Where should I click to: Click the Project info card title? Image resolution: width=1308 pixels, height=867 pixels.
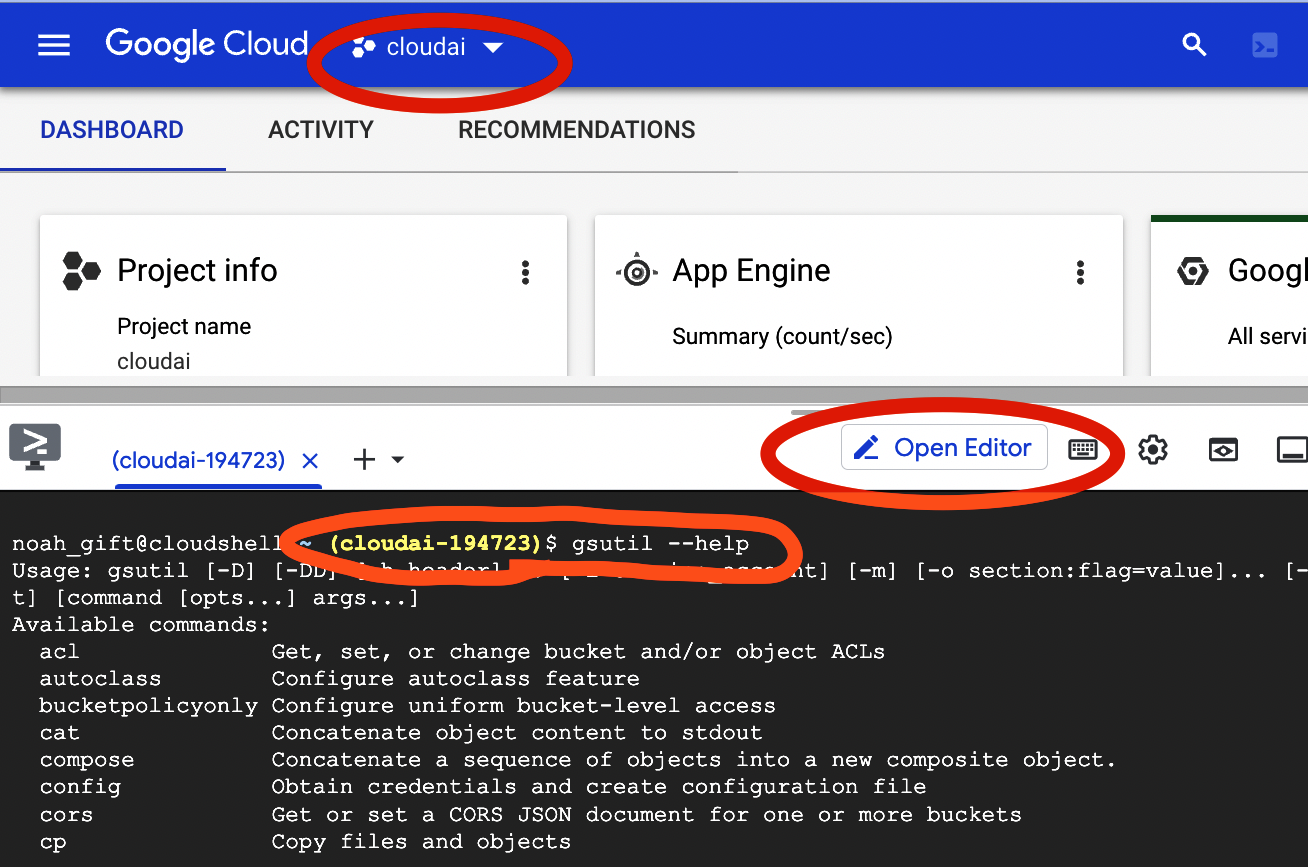pyautogui.click(x=197, y=271)
